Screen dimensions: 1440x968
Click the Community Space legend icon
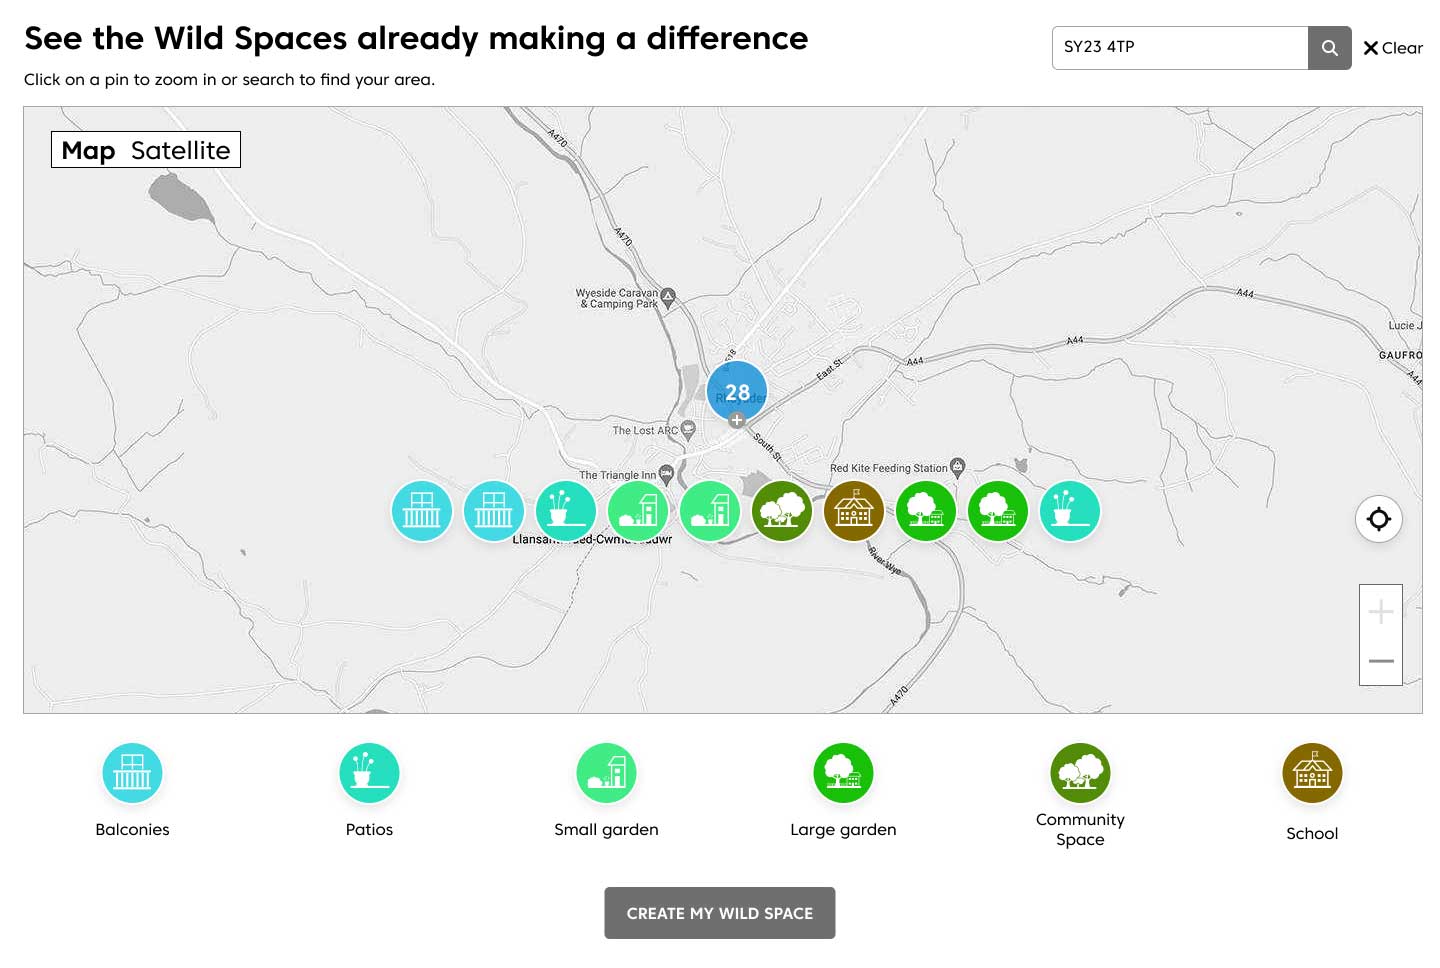[1080, 772]
